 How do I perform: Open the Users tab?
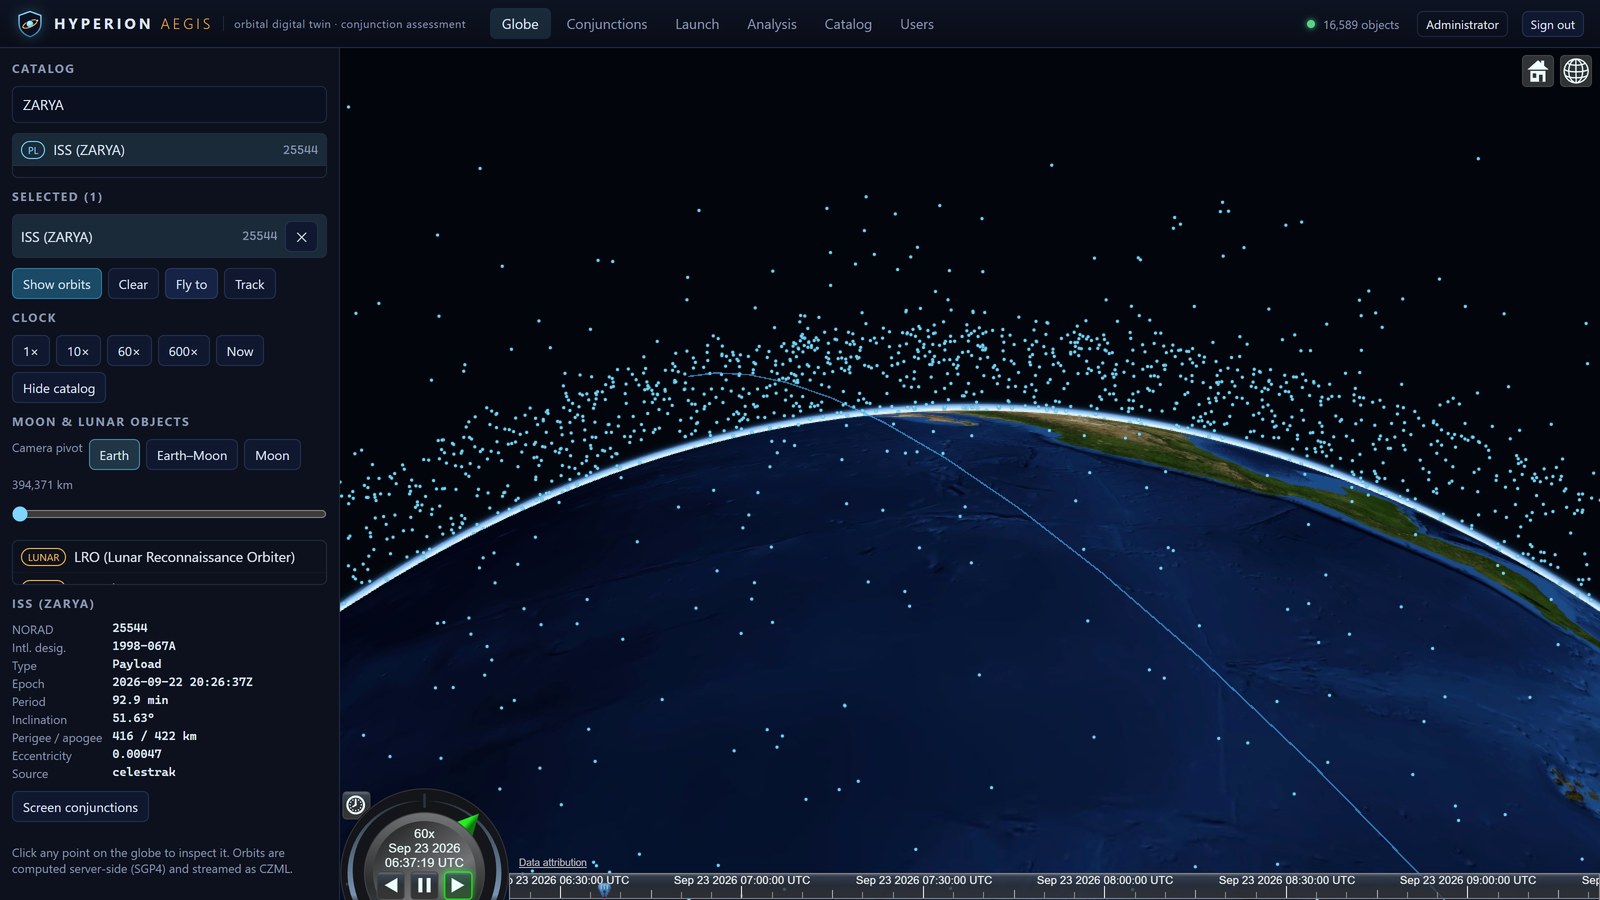(917, 24)
